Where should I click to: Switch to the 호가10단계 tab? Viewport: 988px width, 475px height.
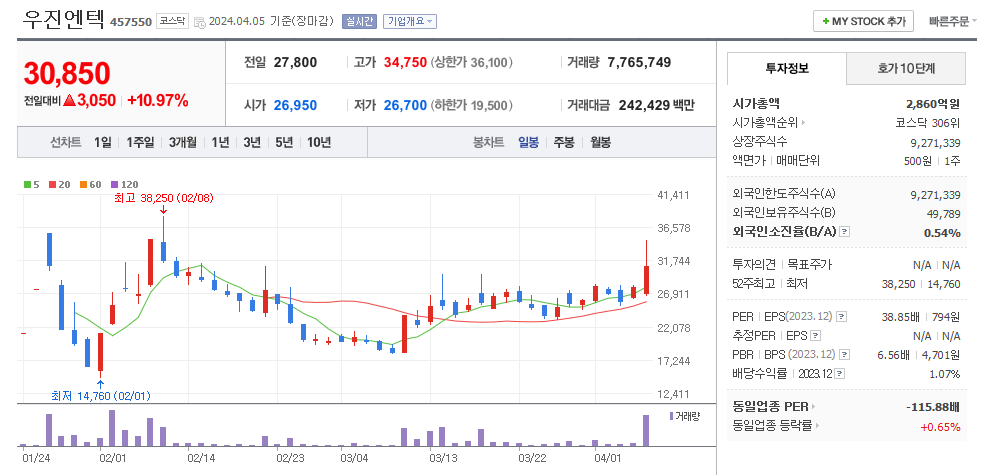click(x=905, y=68)
